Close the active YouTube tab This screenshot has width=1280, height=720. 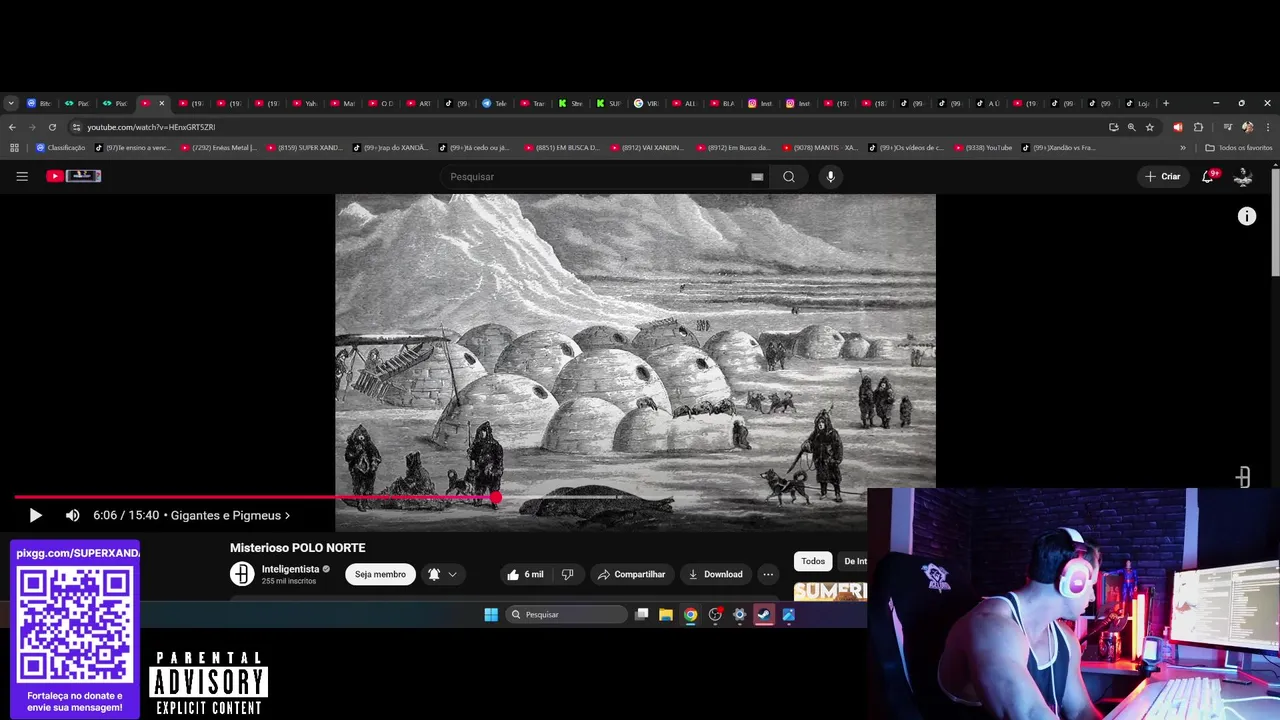coord(161,103)
